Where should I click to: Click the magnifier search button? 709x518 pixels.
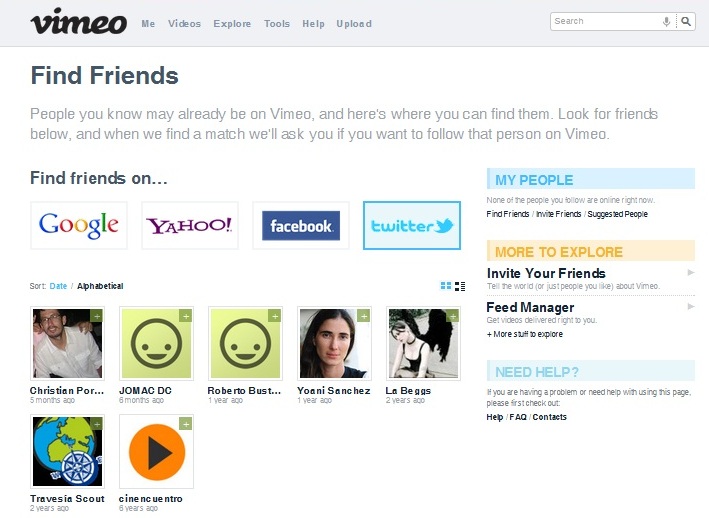pyautogui.click(x=686, y=21)
